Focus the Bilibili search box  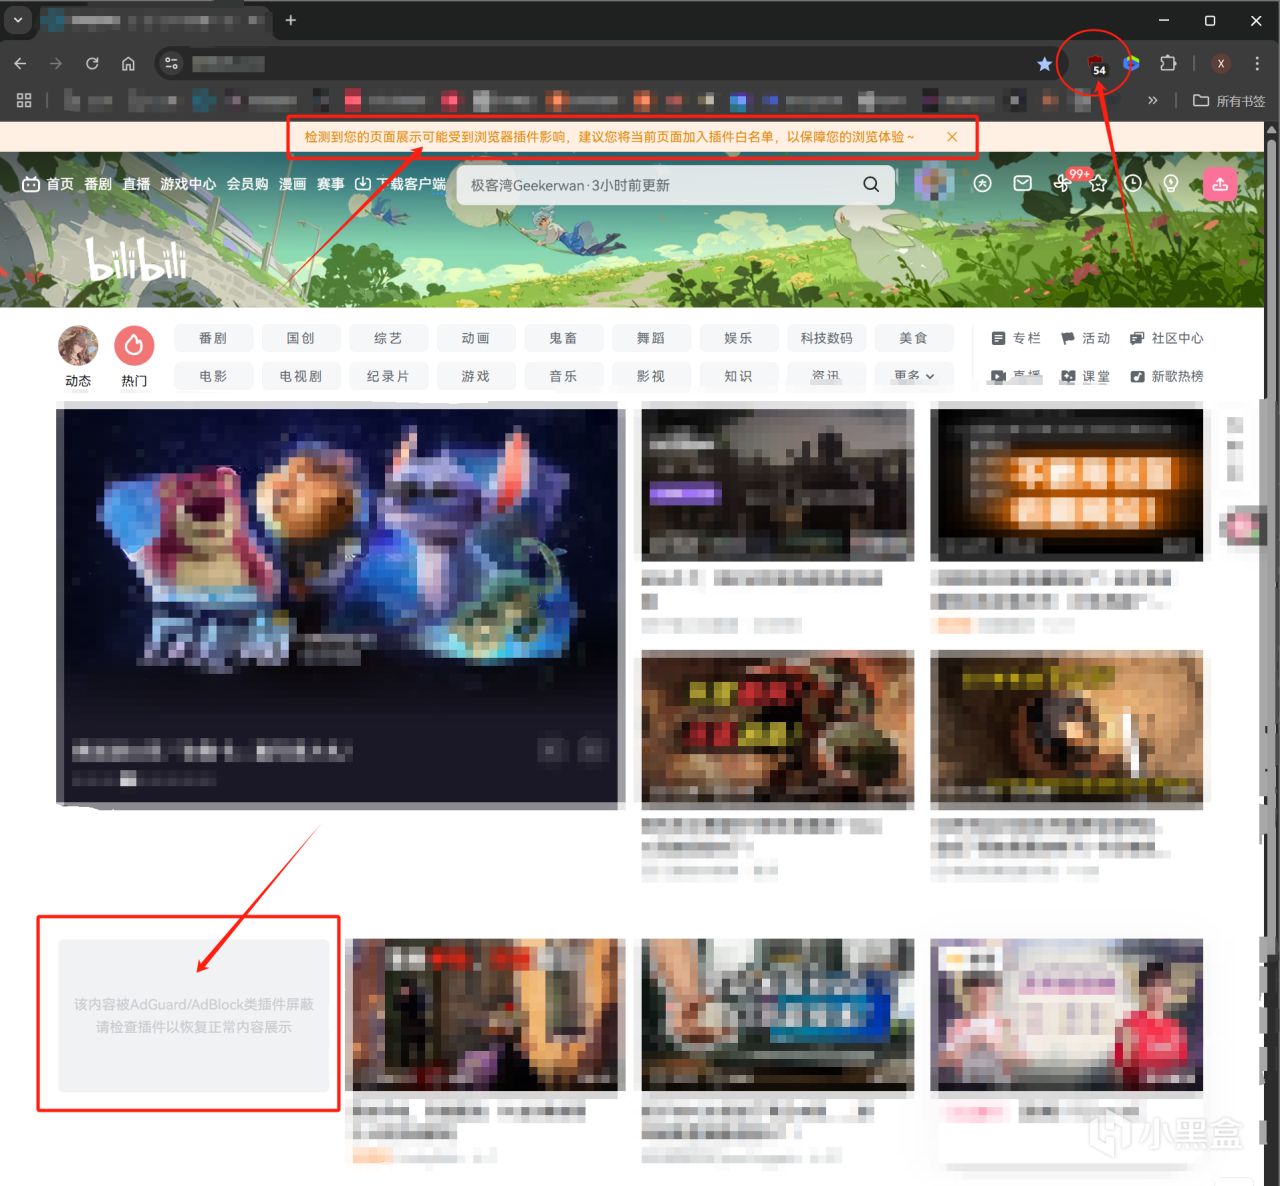point(660,185)
